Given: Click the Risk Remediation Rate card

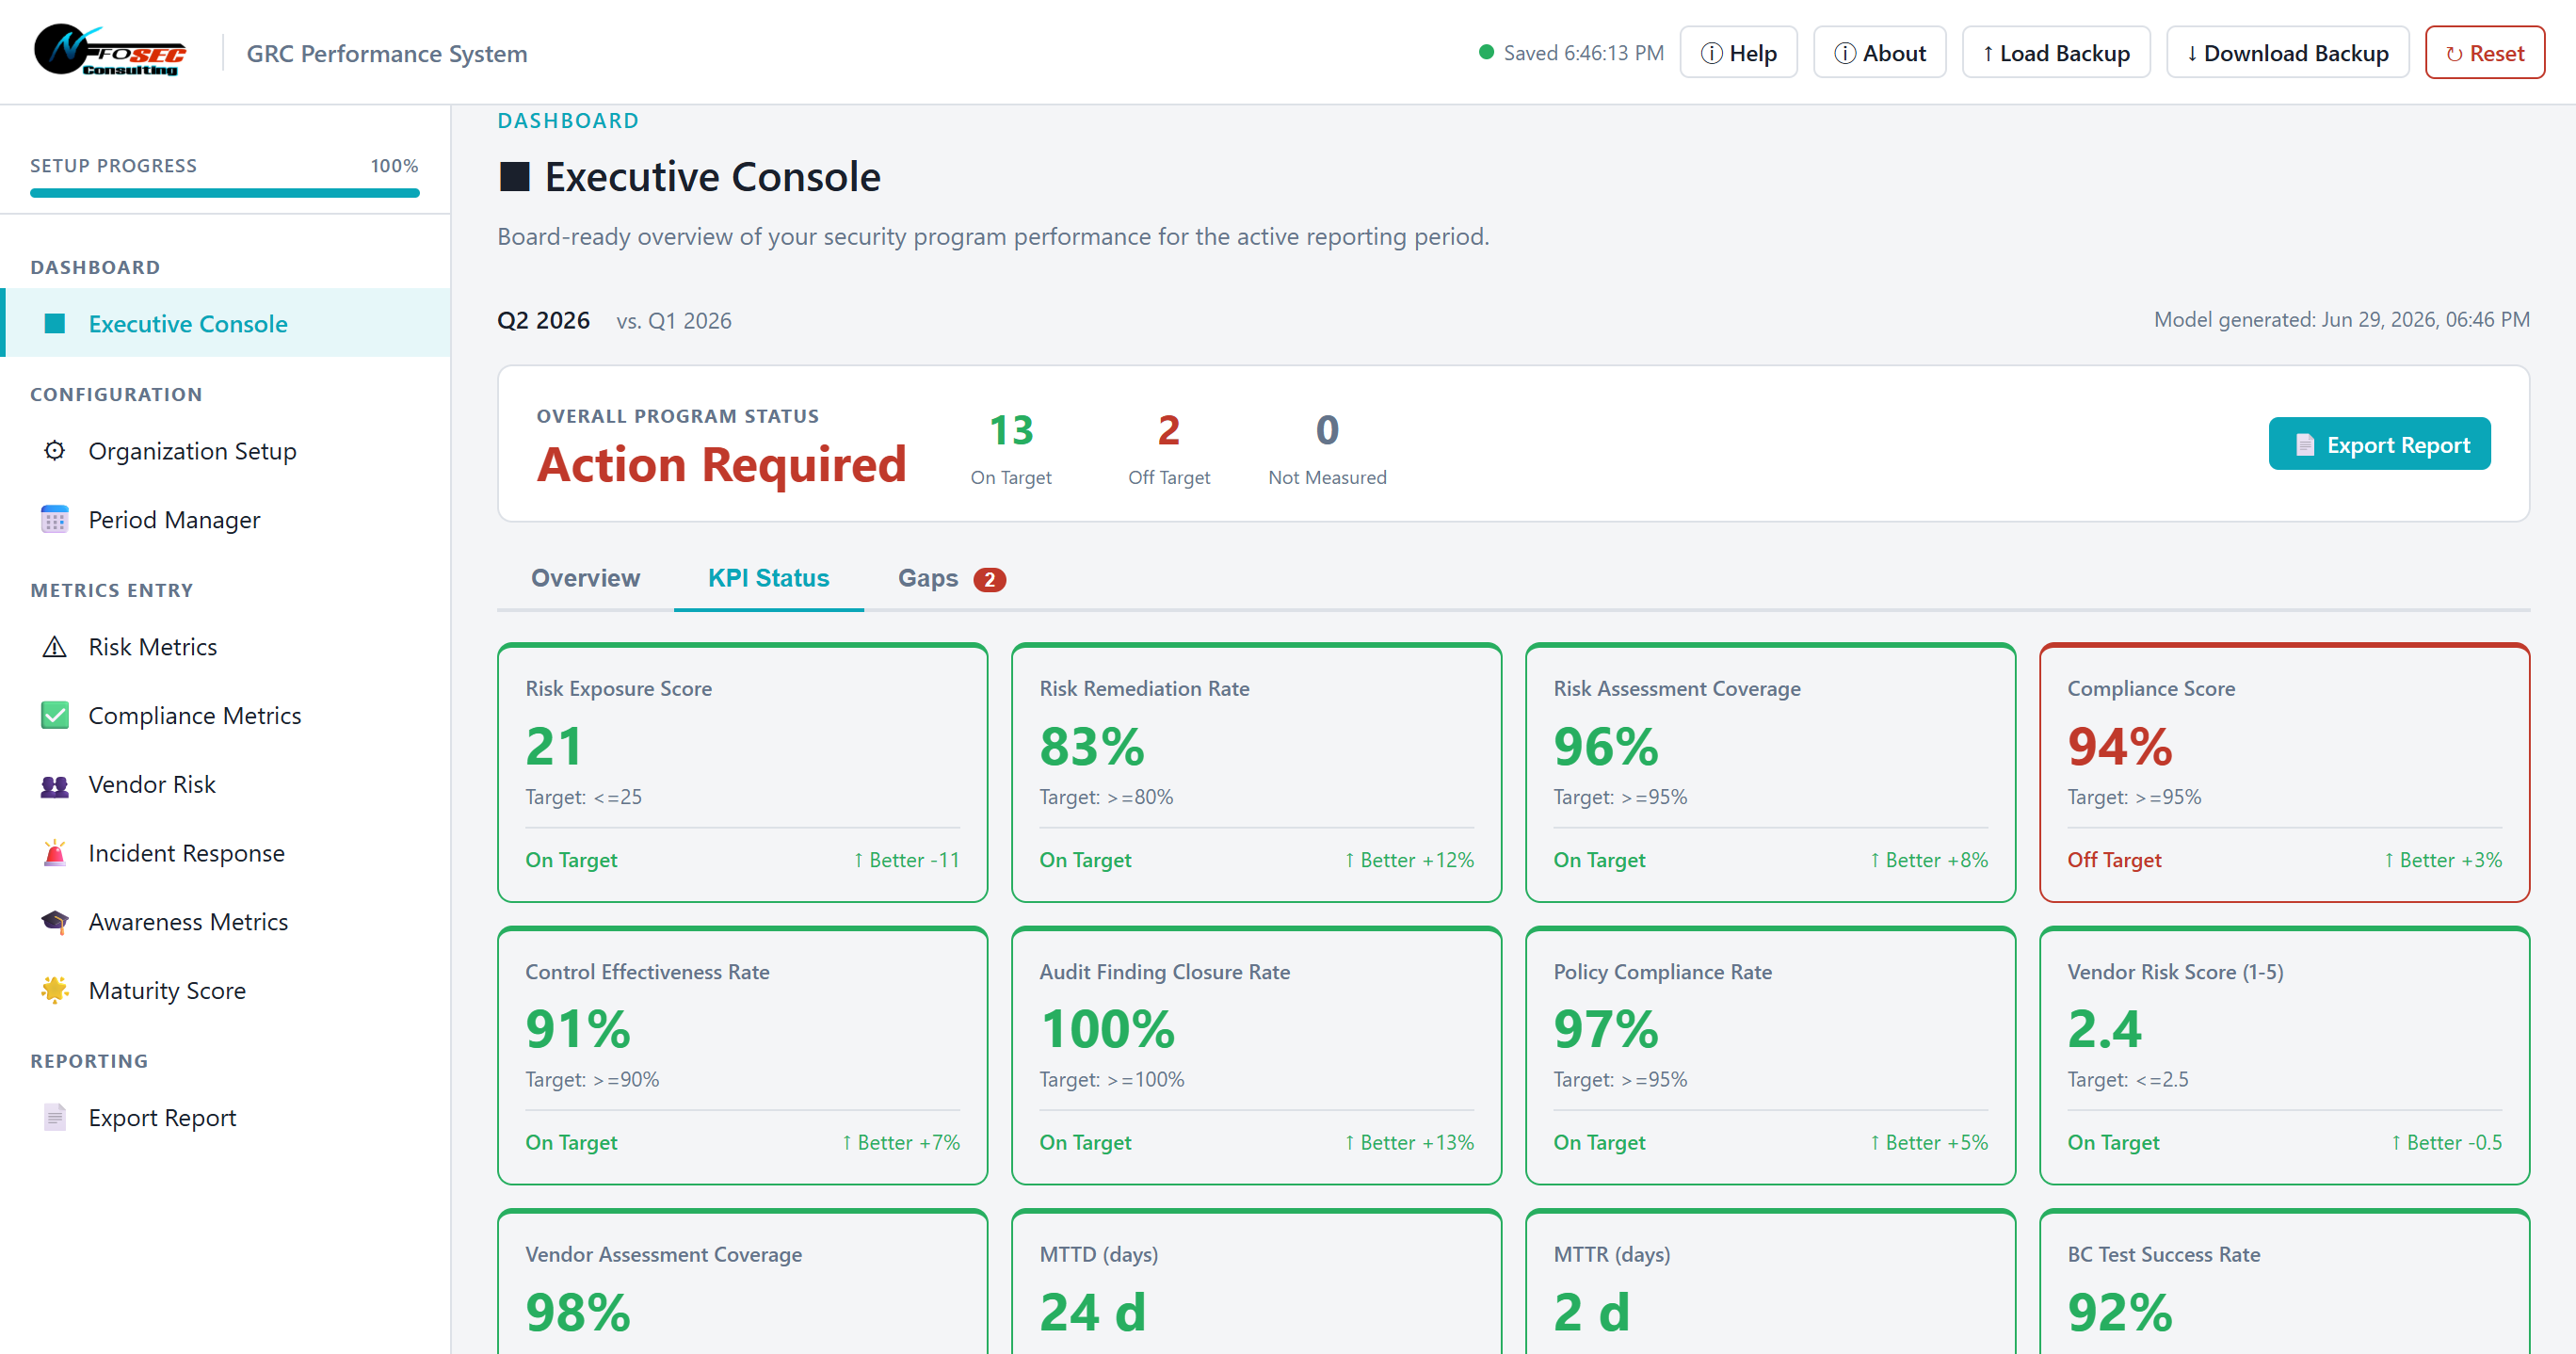Looking at the screenshot, I should [x=1256, y=772].
